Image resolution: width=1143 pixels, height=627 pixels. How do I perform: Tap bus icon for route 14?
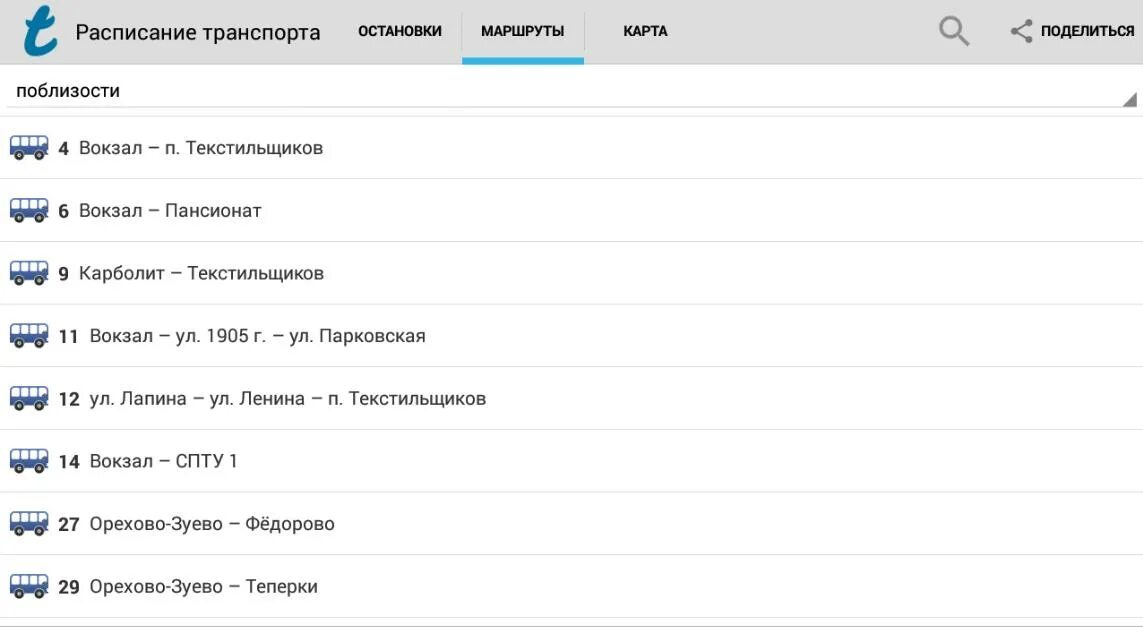tap(29, 461)
